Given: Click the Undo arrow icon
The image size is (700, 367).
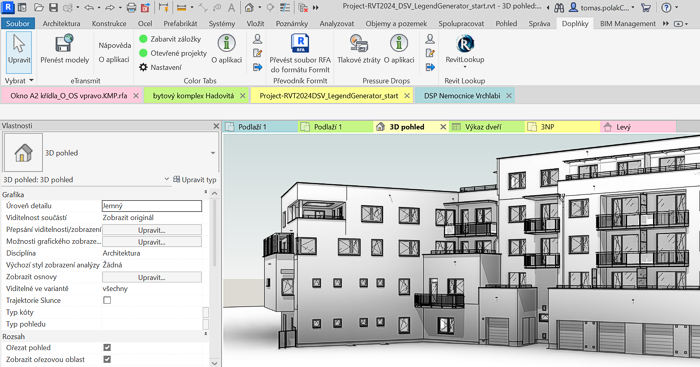Looking at the screenshot, I should [x=88, y=7].
